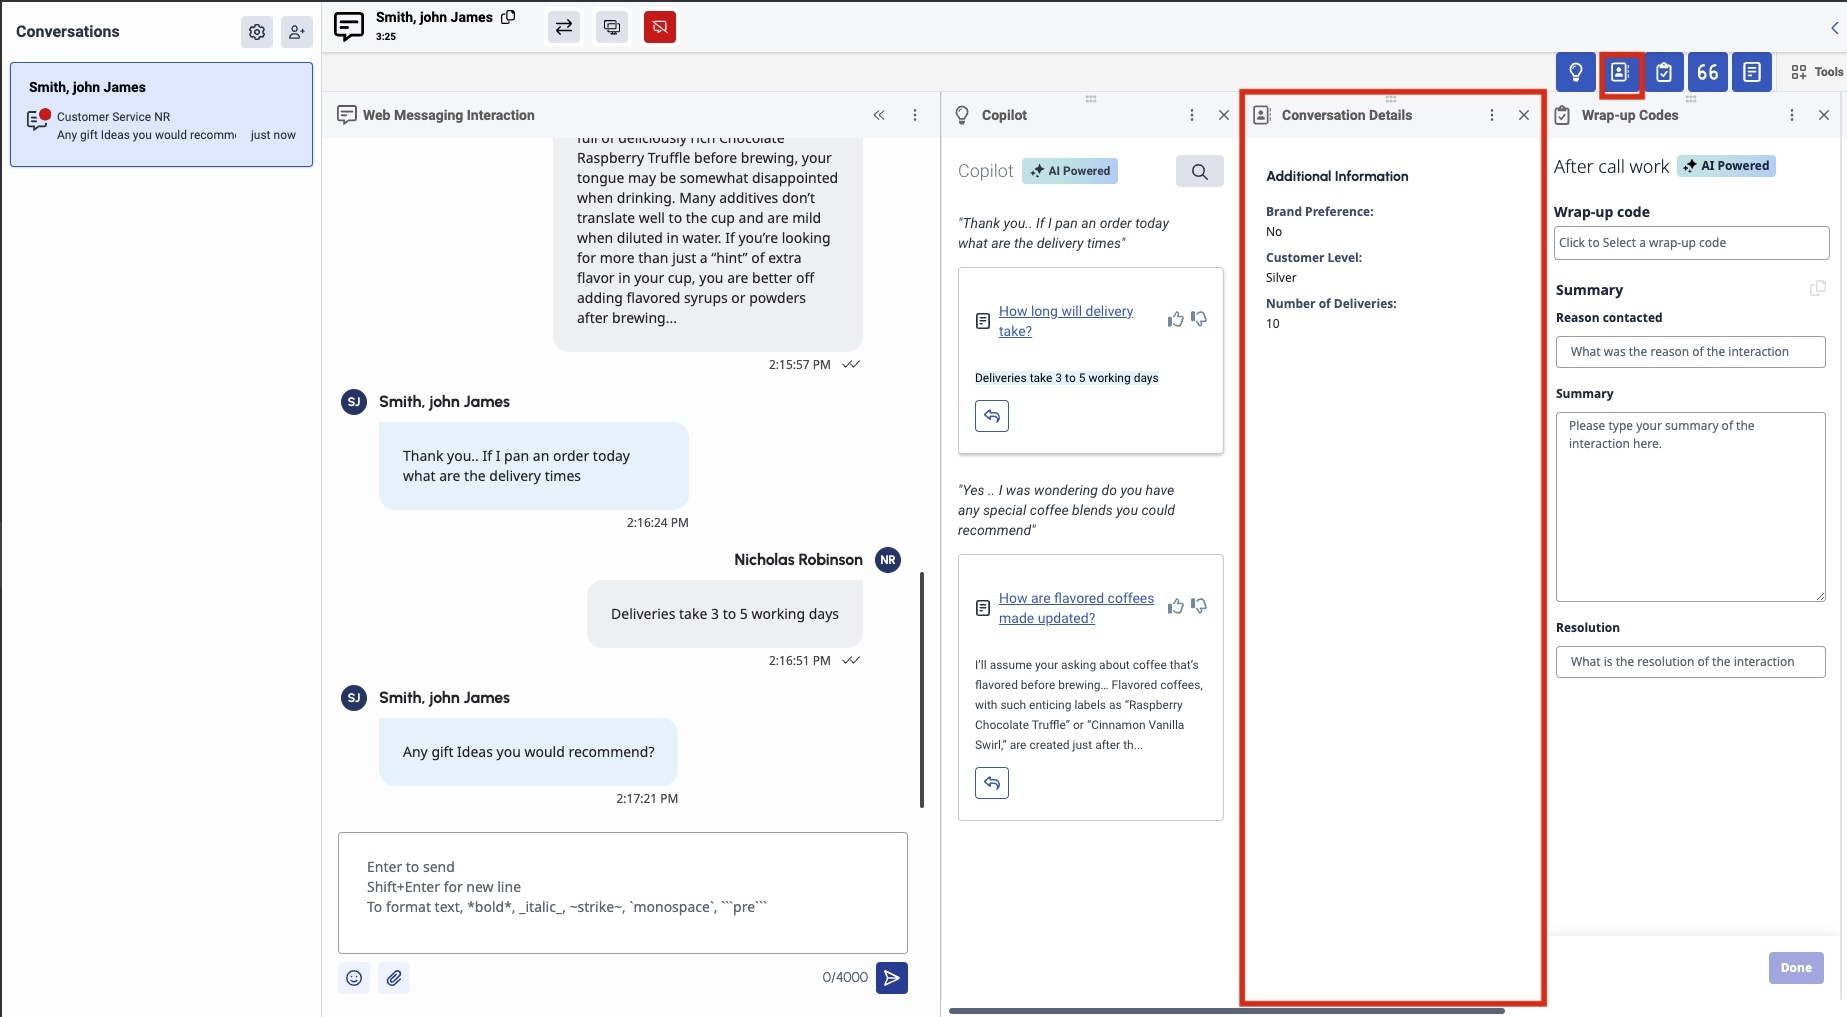Click the Copilot panel lightbulb title icon
The image size is (1847, 1017).
click(x=962, y=115)
